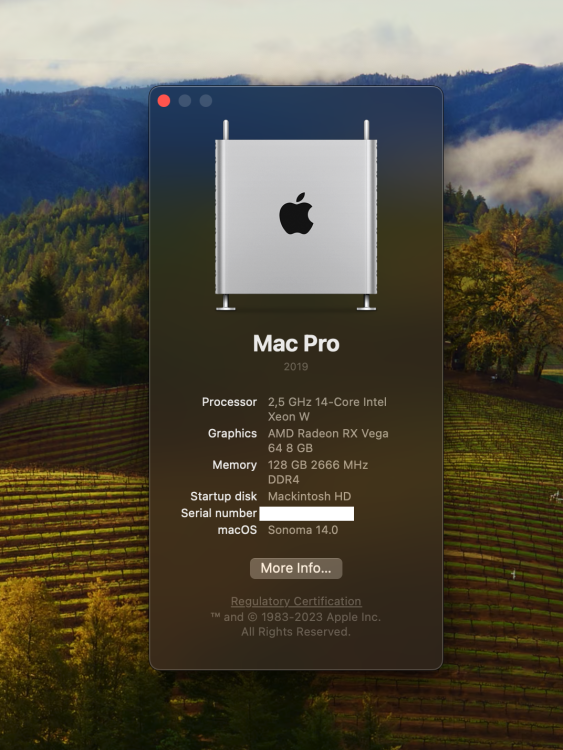Viewport: 563px width, 750px height.
Task: Click the Processor label
Action: click(229, 402)
